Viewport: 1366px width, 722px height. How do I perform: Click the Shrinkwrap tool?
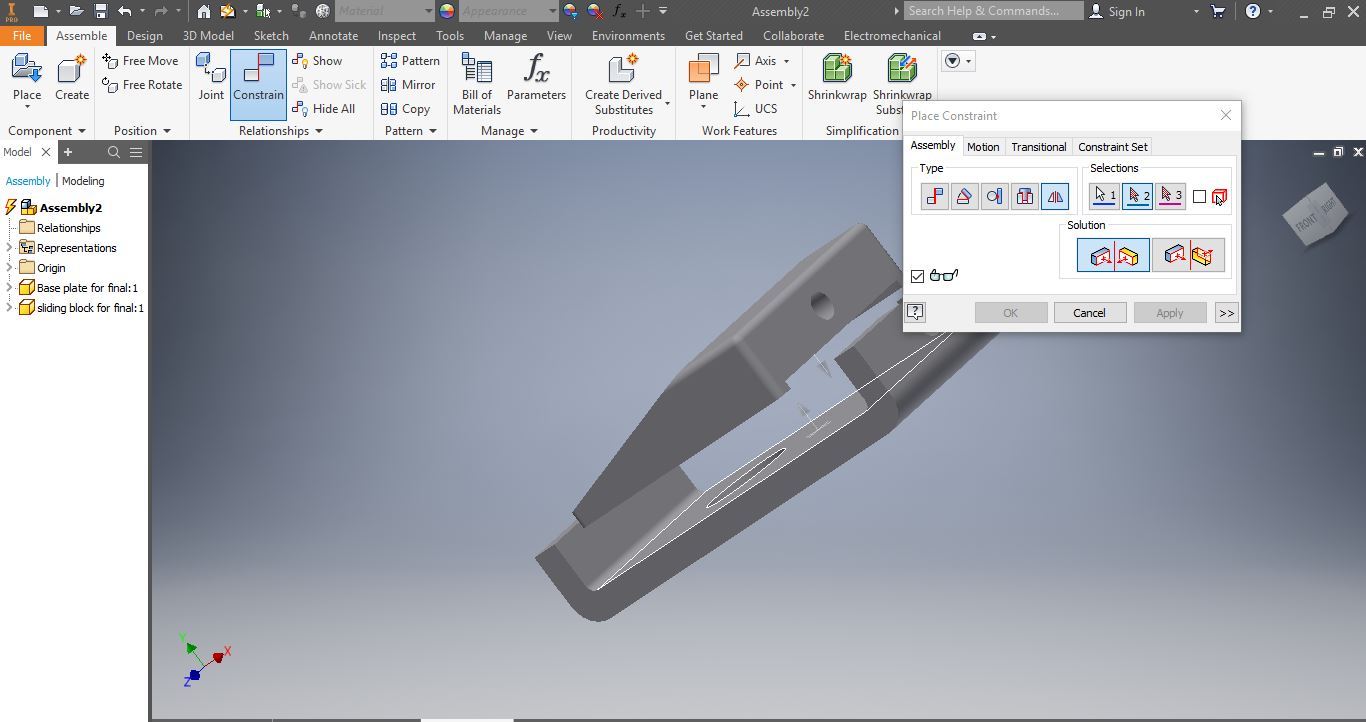click(x=837, y=78)
